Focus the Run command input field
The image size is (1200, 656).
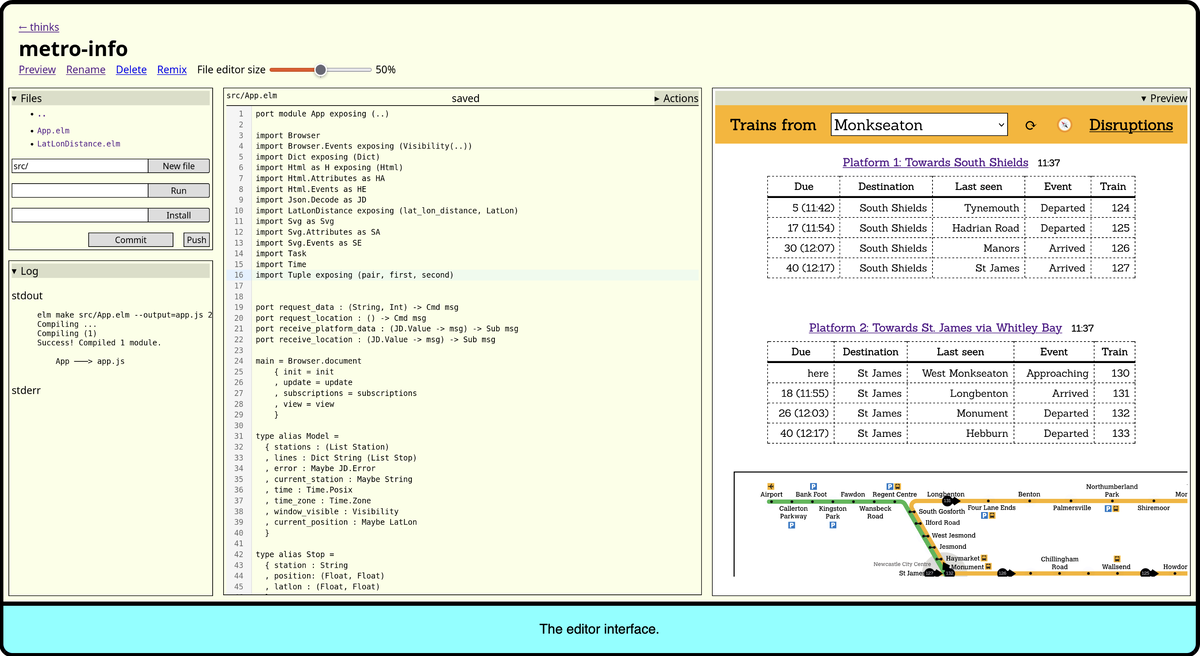80,190
